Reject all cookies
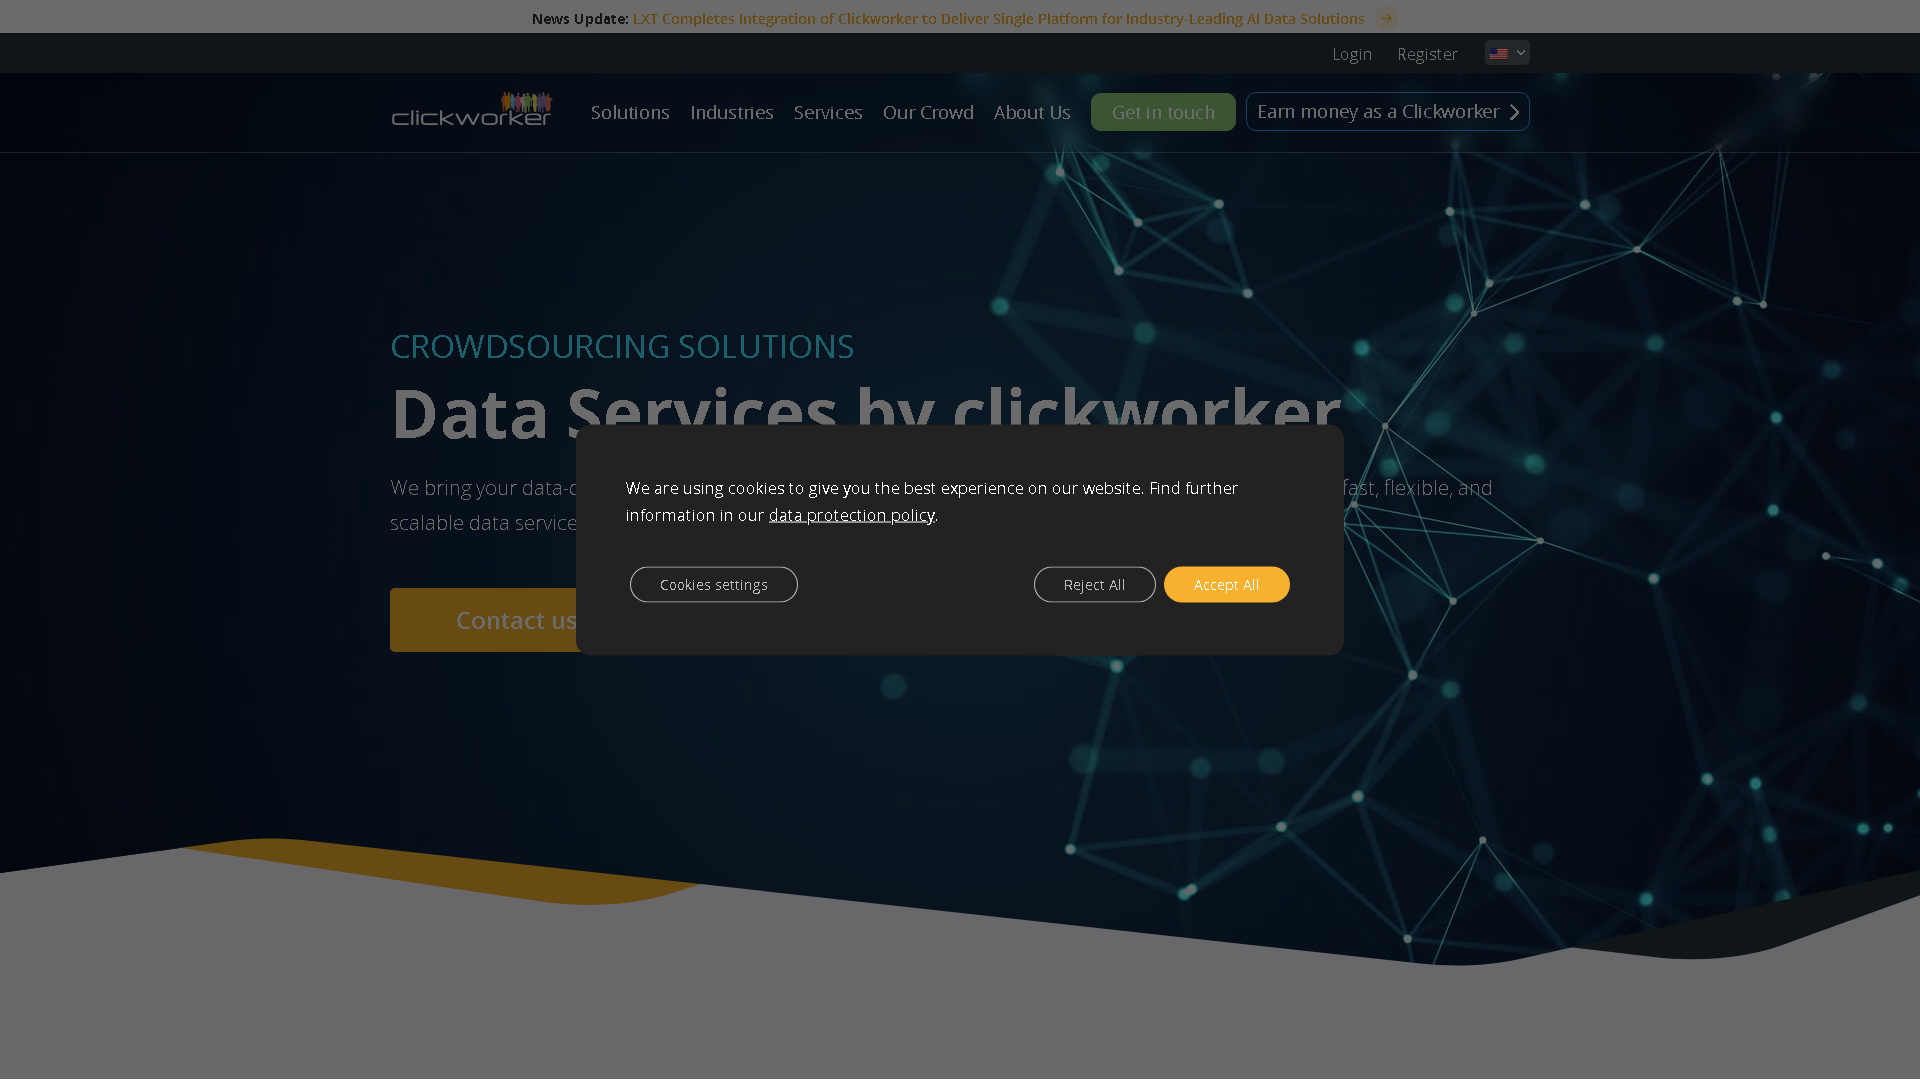This screenshot has width=1920, height=1080. 1094,584
